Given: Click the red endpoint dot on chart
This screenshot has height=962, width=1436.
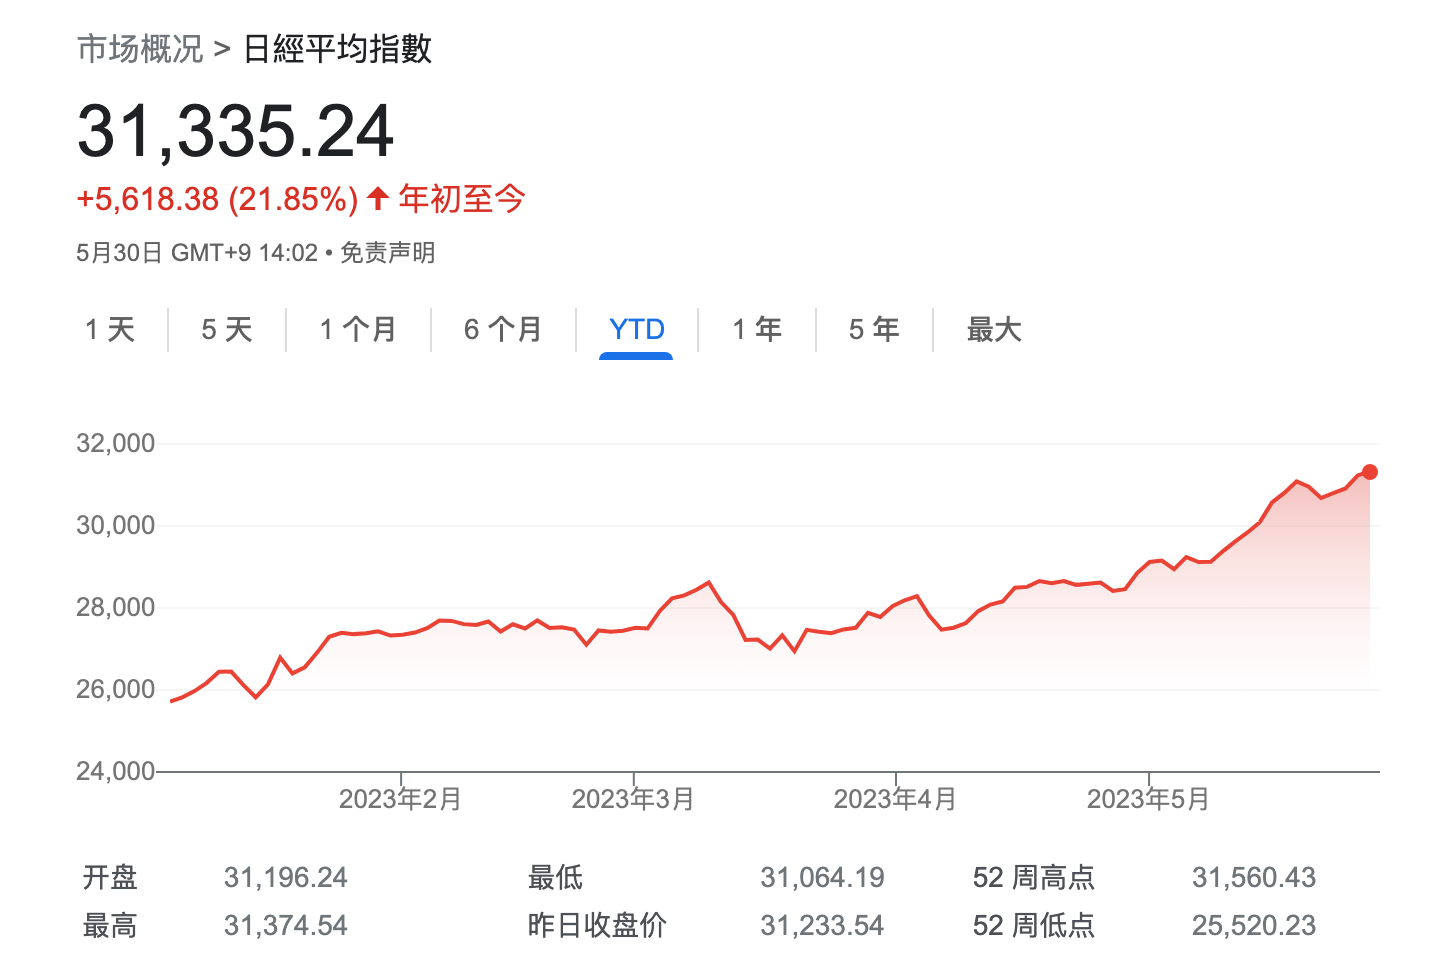Looking at the screenshot, I should tap(1370, 472).
